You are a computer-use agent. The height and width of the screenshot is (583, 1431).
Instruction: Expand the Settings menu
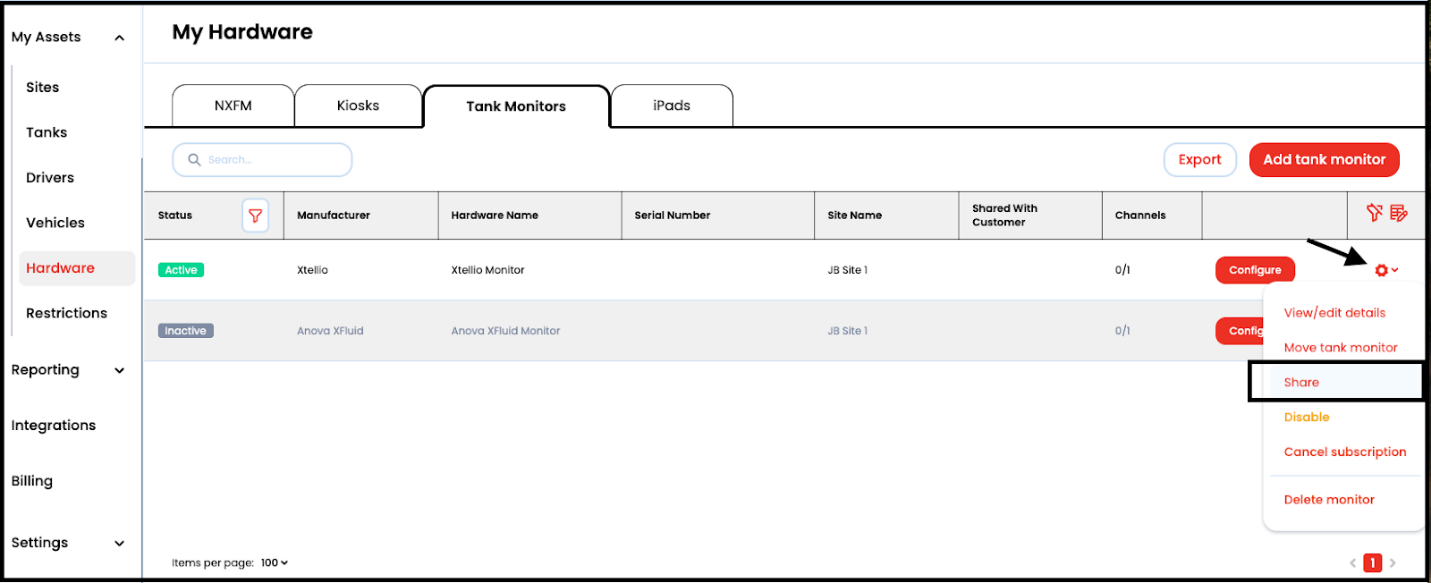(119, 543)
